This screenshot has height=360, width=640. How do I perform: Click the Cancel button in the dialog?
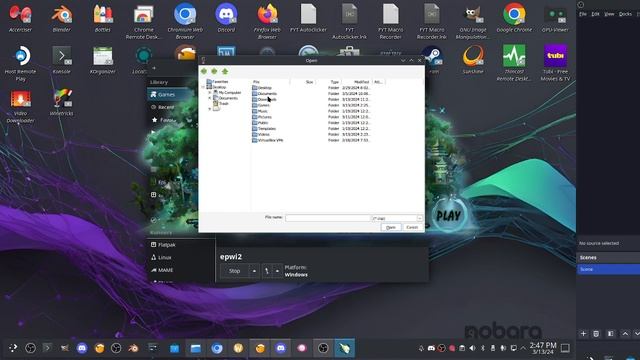tap(412, 227)
